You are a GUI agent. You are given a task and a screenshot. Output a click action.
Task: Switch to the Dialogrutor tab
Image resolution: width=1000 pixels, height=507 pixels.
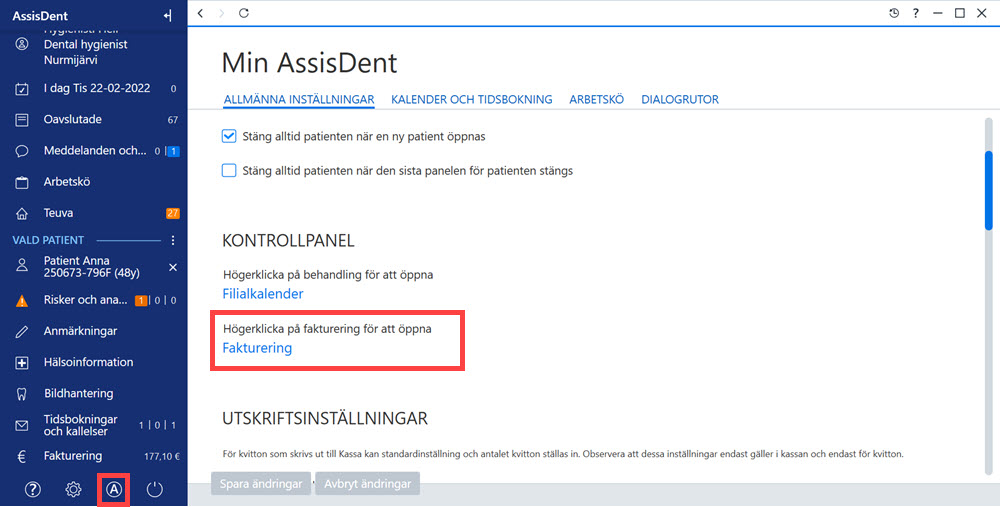tap(680, 99)
